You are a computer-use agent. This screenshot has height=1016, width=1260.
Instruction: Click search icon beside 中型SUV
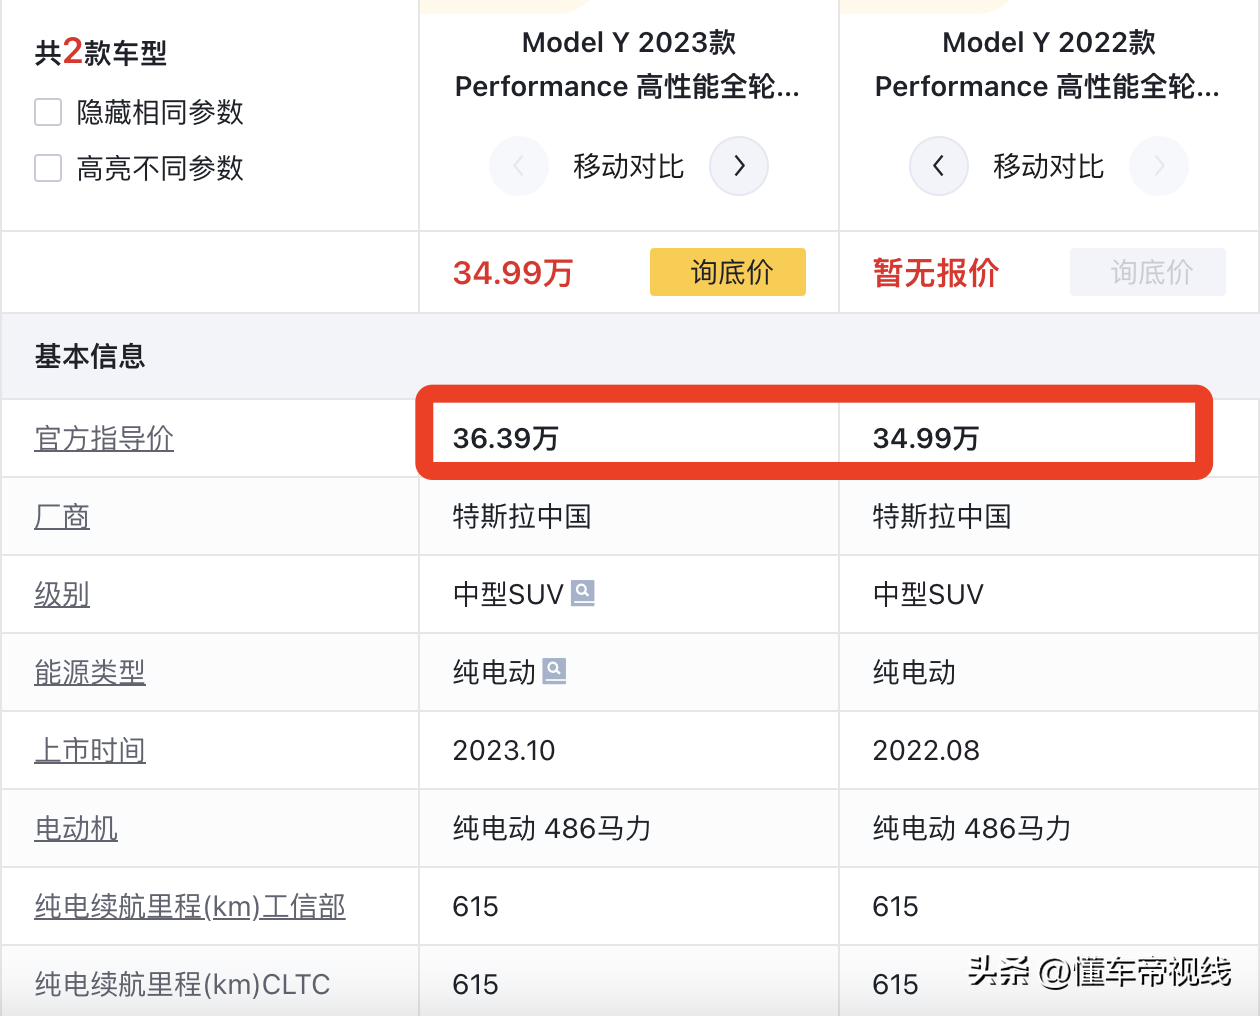tap(583, 593)
